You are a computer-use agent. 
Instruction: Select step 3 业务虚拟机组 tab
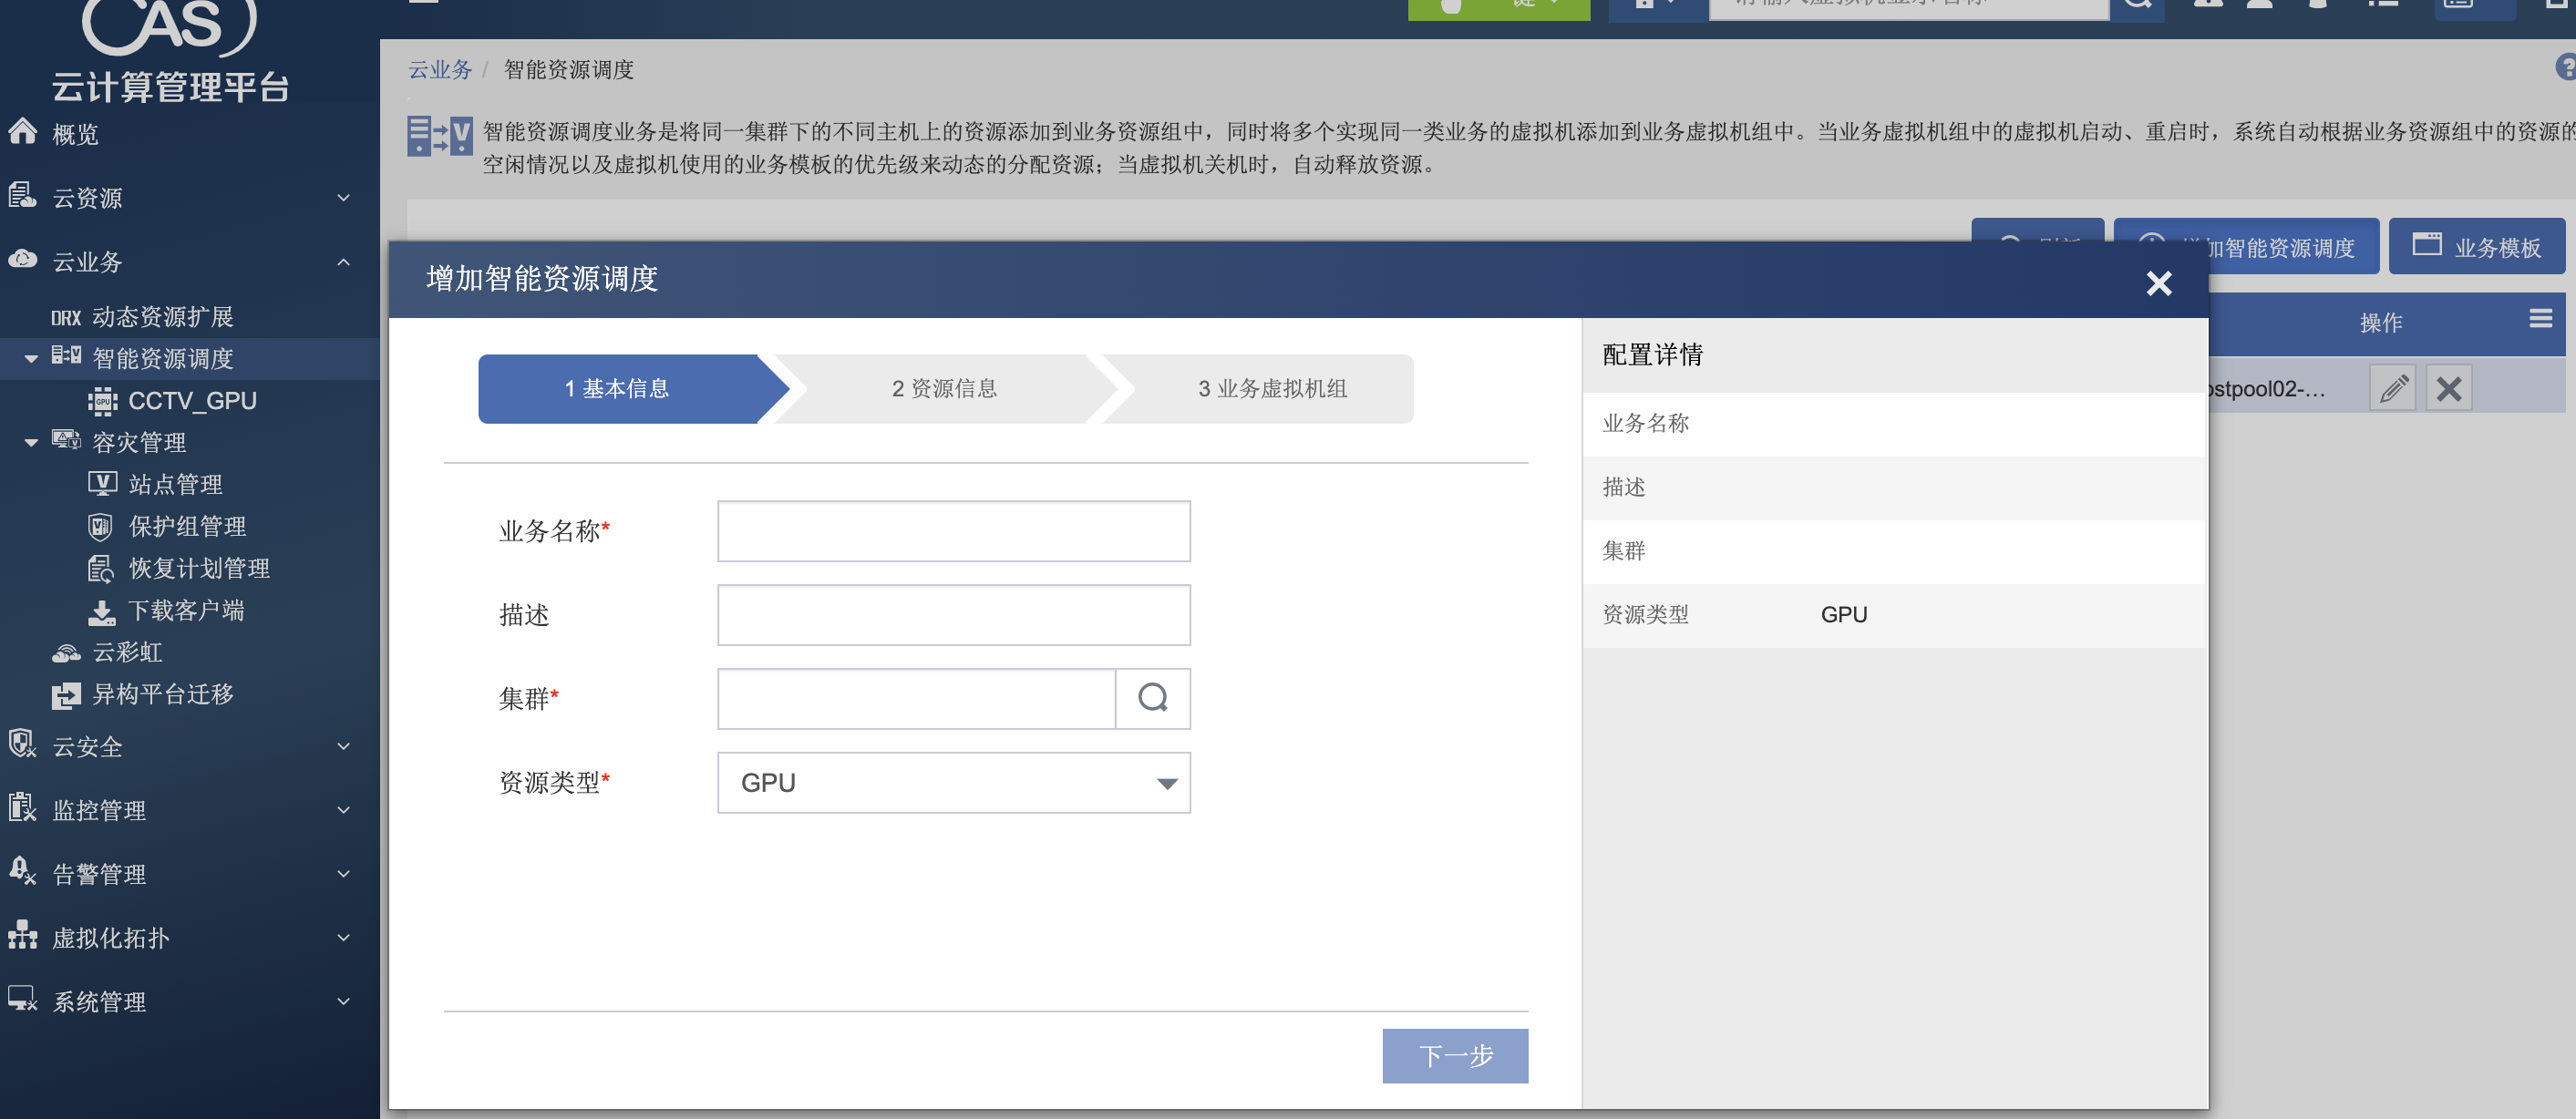pyautogui.click(x=1271, y=389)
